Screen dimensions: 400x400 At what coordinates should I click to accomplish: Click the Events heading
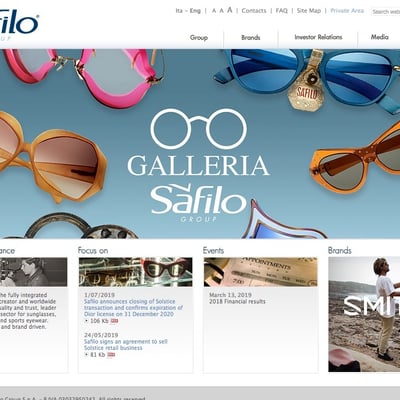(x=213, y=251)
